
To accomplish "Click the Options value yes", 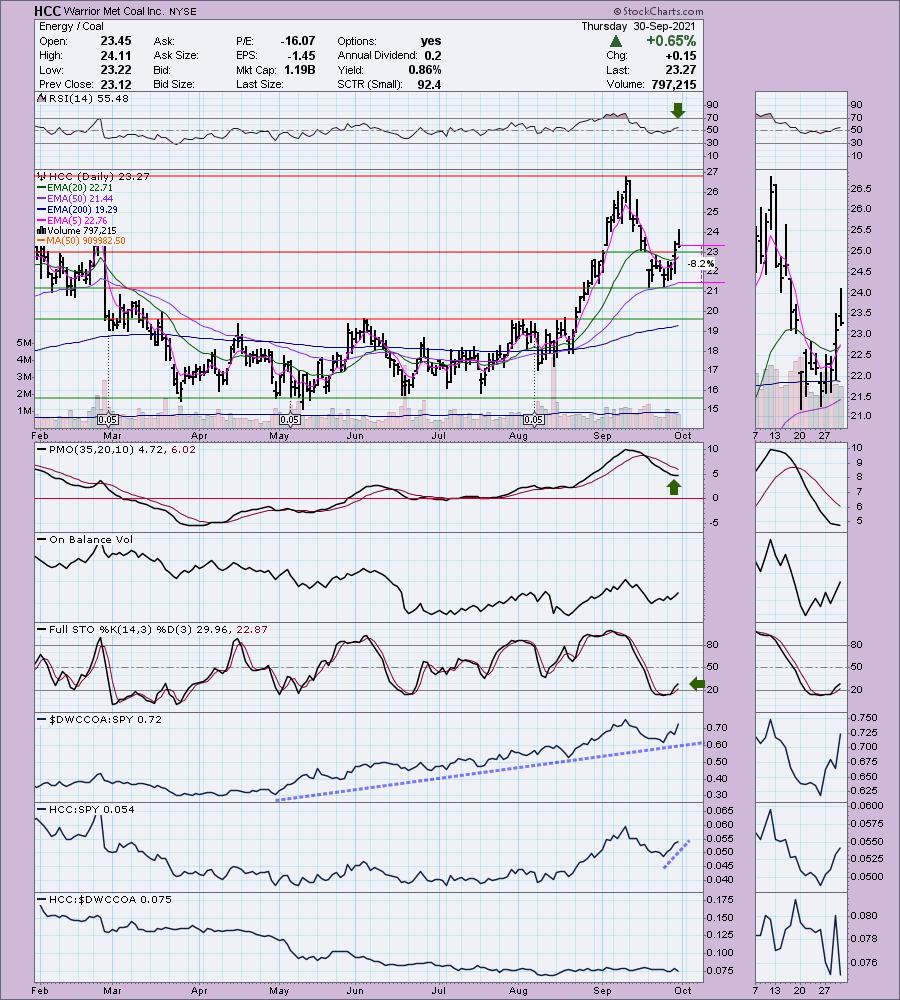I will click(x=431, y=41).
